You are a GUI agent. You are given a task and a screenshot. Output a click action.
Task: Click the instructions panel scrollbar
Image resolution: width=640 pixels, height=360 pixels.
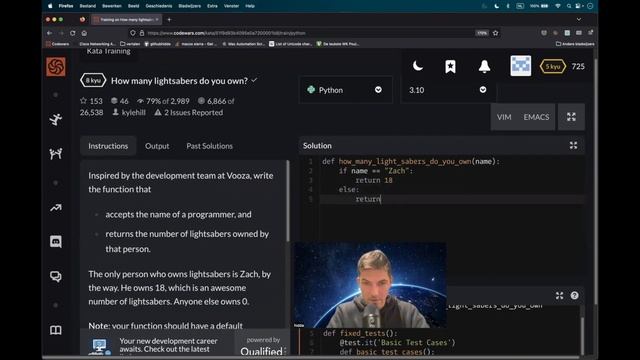click(288, 200)
